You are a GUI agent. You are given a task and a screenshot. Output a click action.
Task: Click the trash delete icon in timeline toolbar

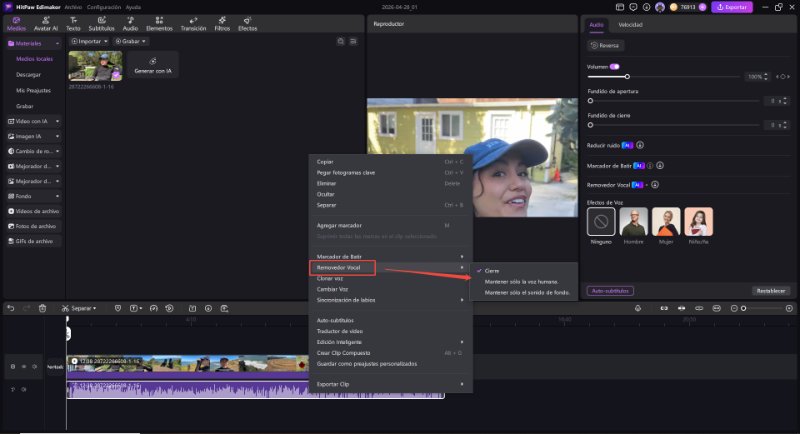(42, 308)
